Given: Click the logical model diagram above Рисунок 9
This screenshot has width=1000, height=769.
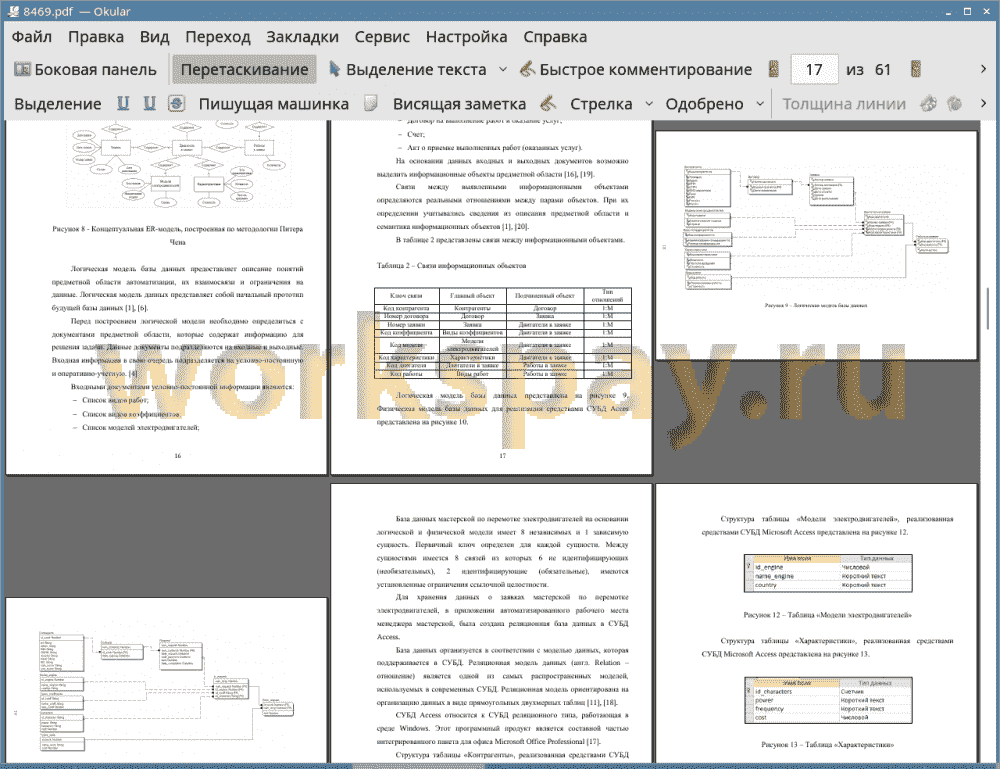Looking at the screenshot, I should [x=816, y=228].
